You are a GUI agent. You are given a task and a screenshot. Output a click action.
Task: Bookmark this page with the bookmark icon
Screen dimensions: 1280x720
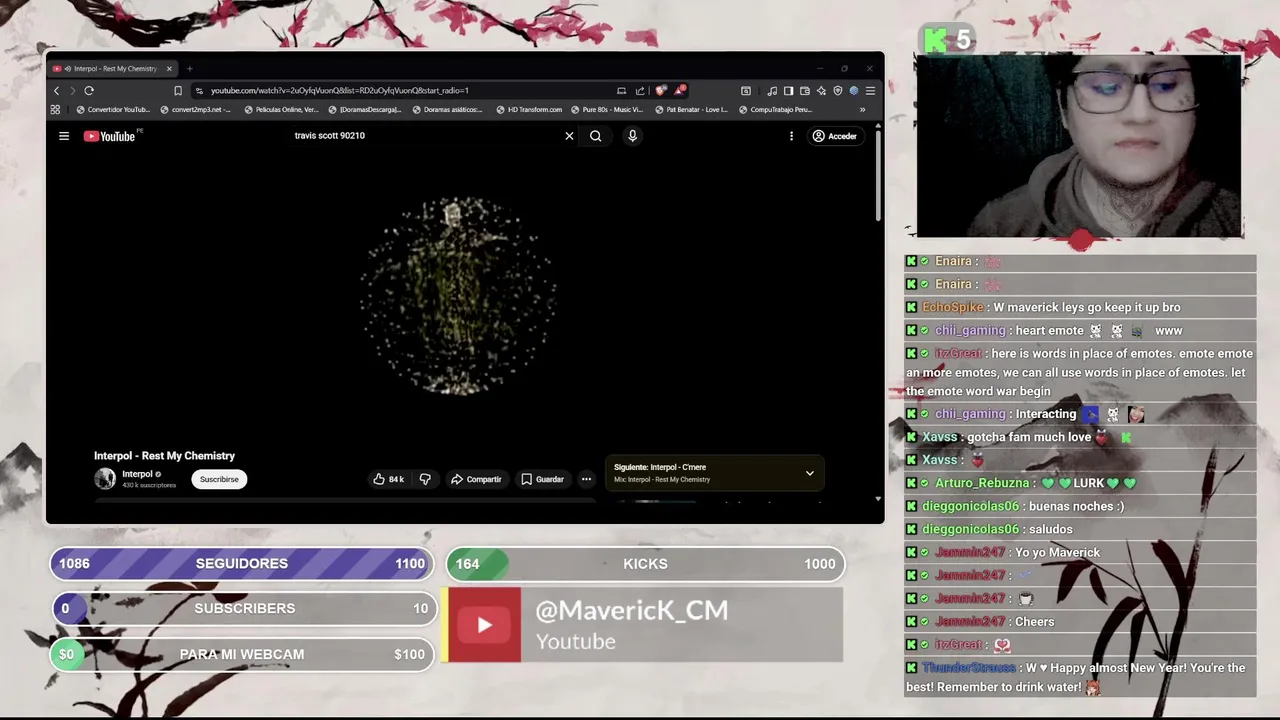pos(178,91)
